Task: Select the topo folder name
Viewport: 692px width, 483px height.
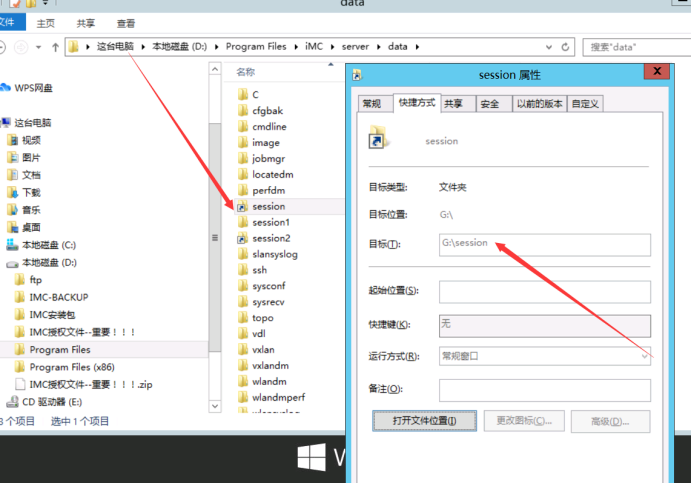Action: 263,318
